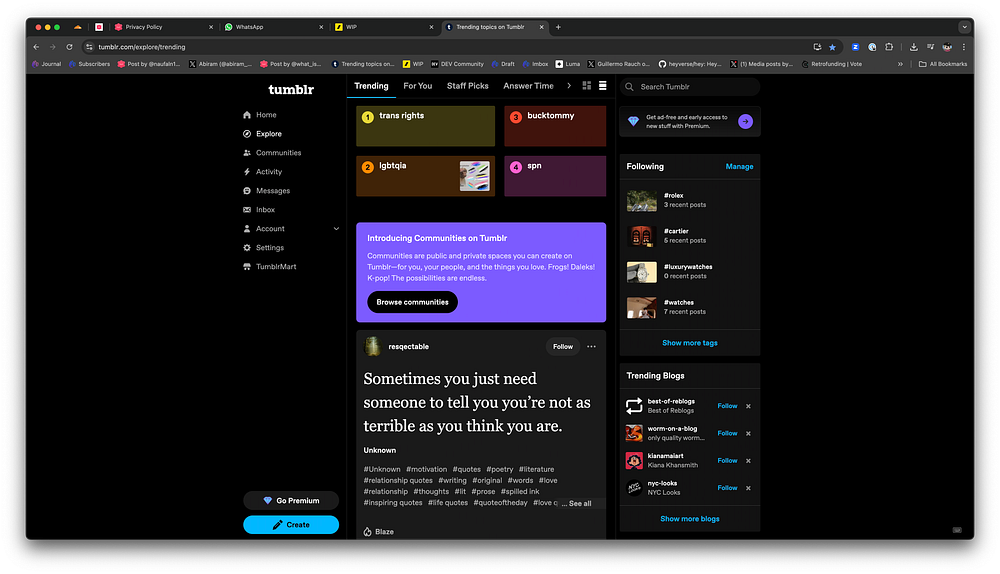Open the browser extensions puzzle icon
The height and width of the screenshot is (574, 1000).
(889, 47)
